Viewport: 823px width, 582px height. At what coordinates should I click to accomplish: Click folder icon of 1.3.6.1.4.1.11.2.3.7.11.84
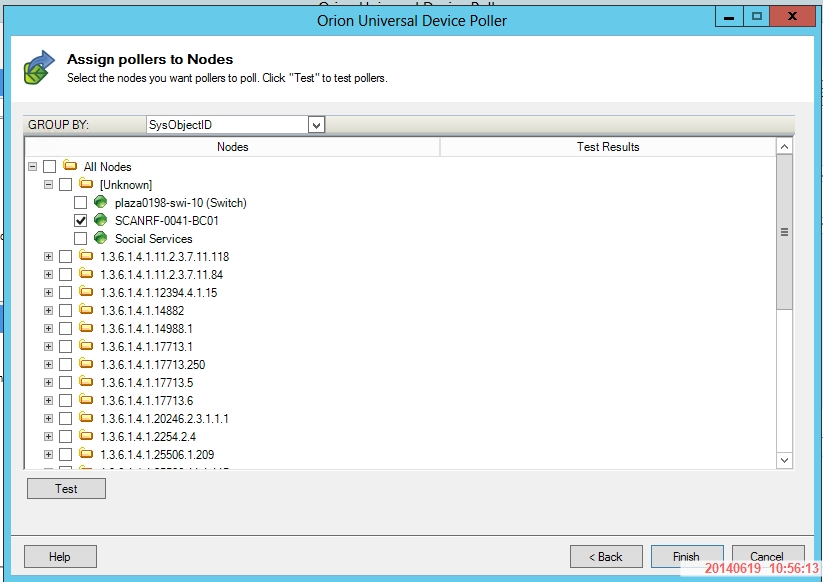coord(86,274)
